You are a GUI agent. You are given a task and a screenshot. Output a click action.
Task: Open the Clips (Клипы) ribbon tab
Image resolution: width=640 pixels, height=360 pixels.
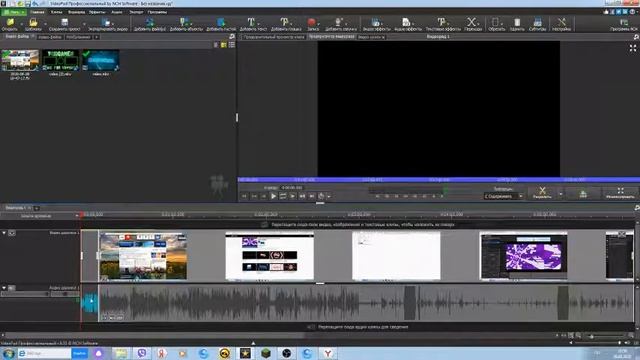point(56,12)
